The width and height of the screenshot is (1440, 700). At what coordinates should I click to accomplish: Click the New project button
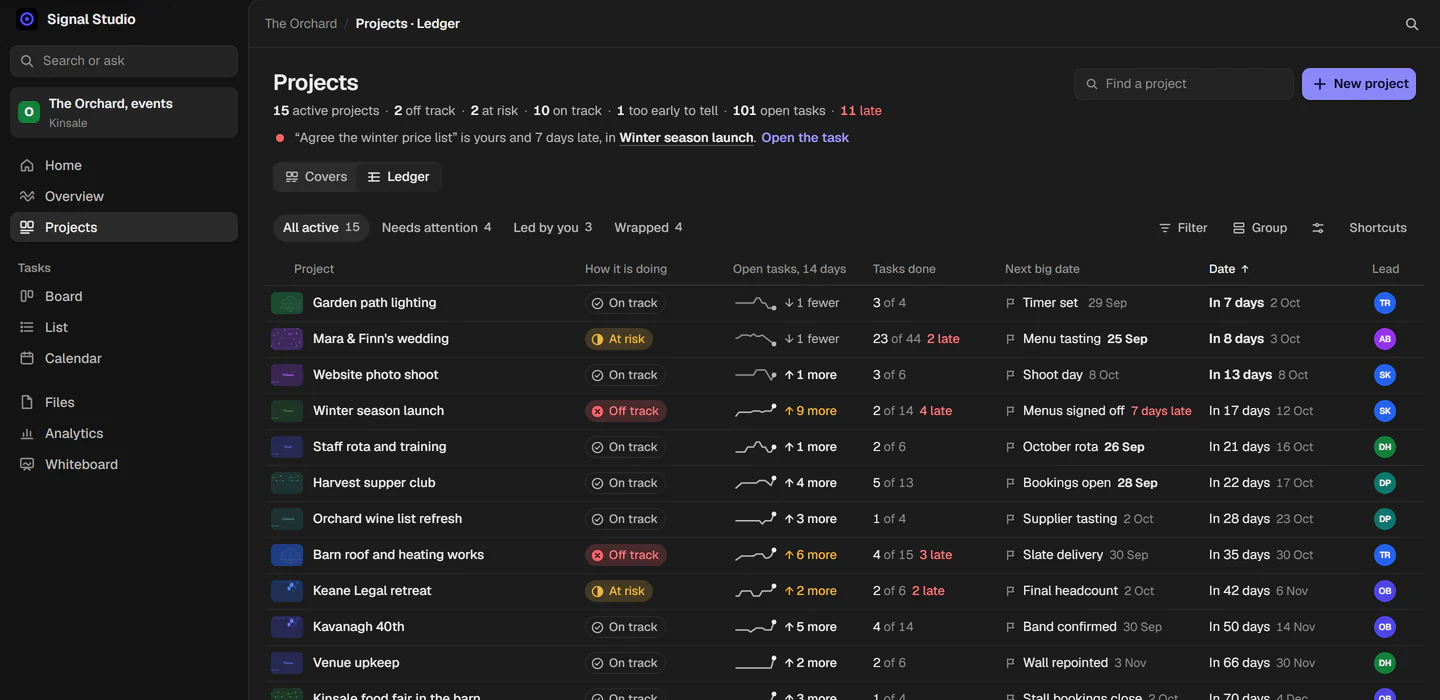point(1359,84)
